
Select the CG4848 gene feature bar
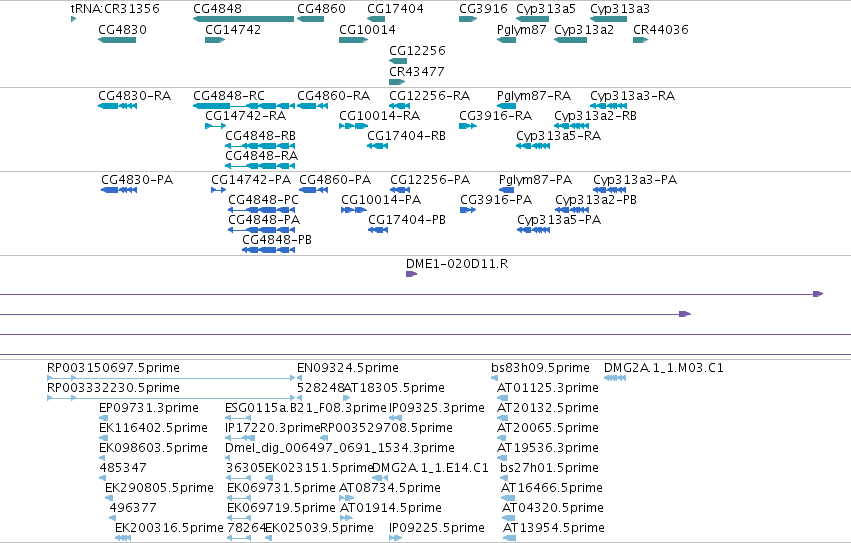[243, 19]
